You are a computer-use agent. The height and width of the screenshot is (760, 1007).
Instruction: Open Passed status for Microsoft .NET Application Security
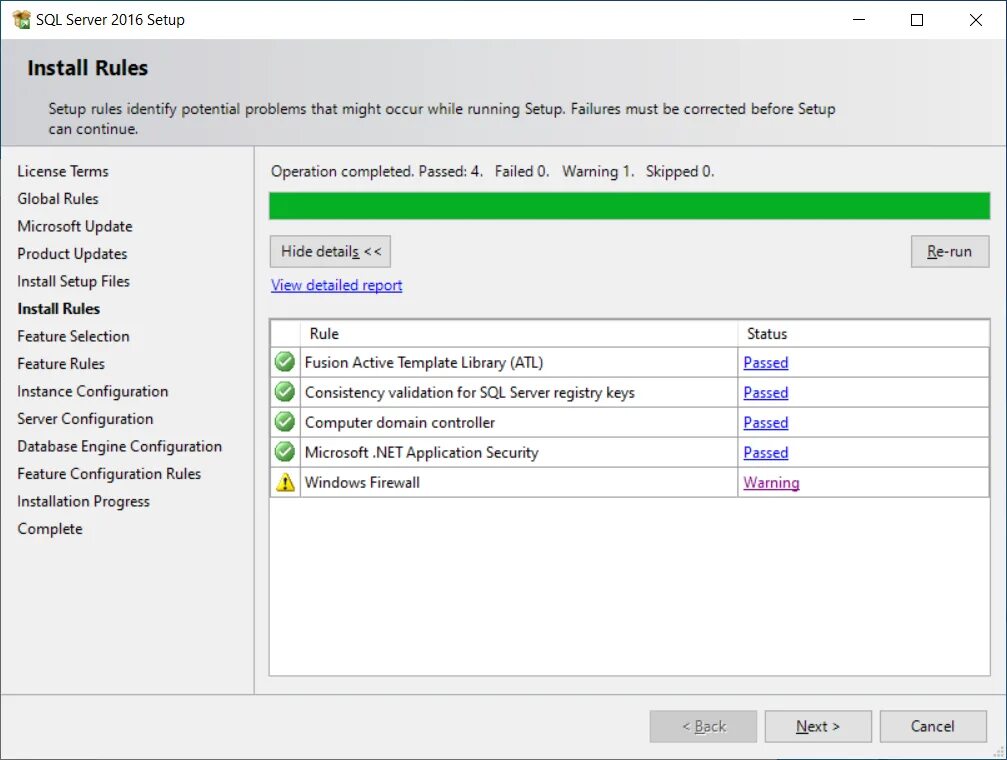tap(766, 452)
